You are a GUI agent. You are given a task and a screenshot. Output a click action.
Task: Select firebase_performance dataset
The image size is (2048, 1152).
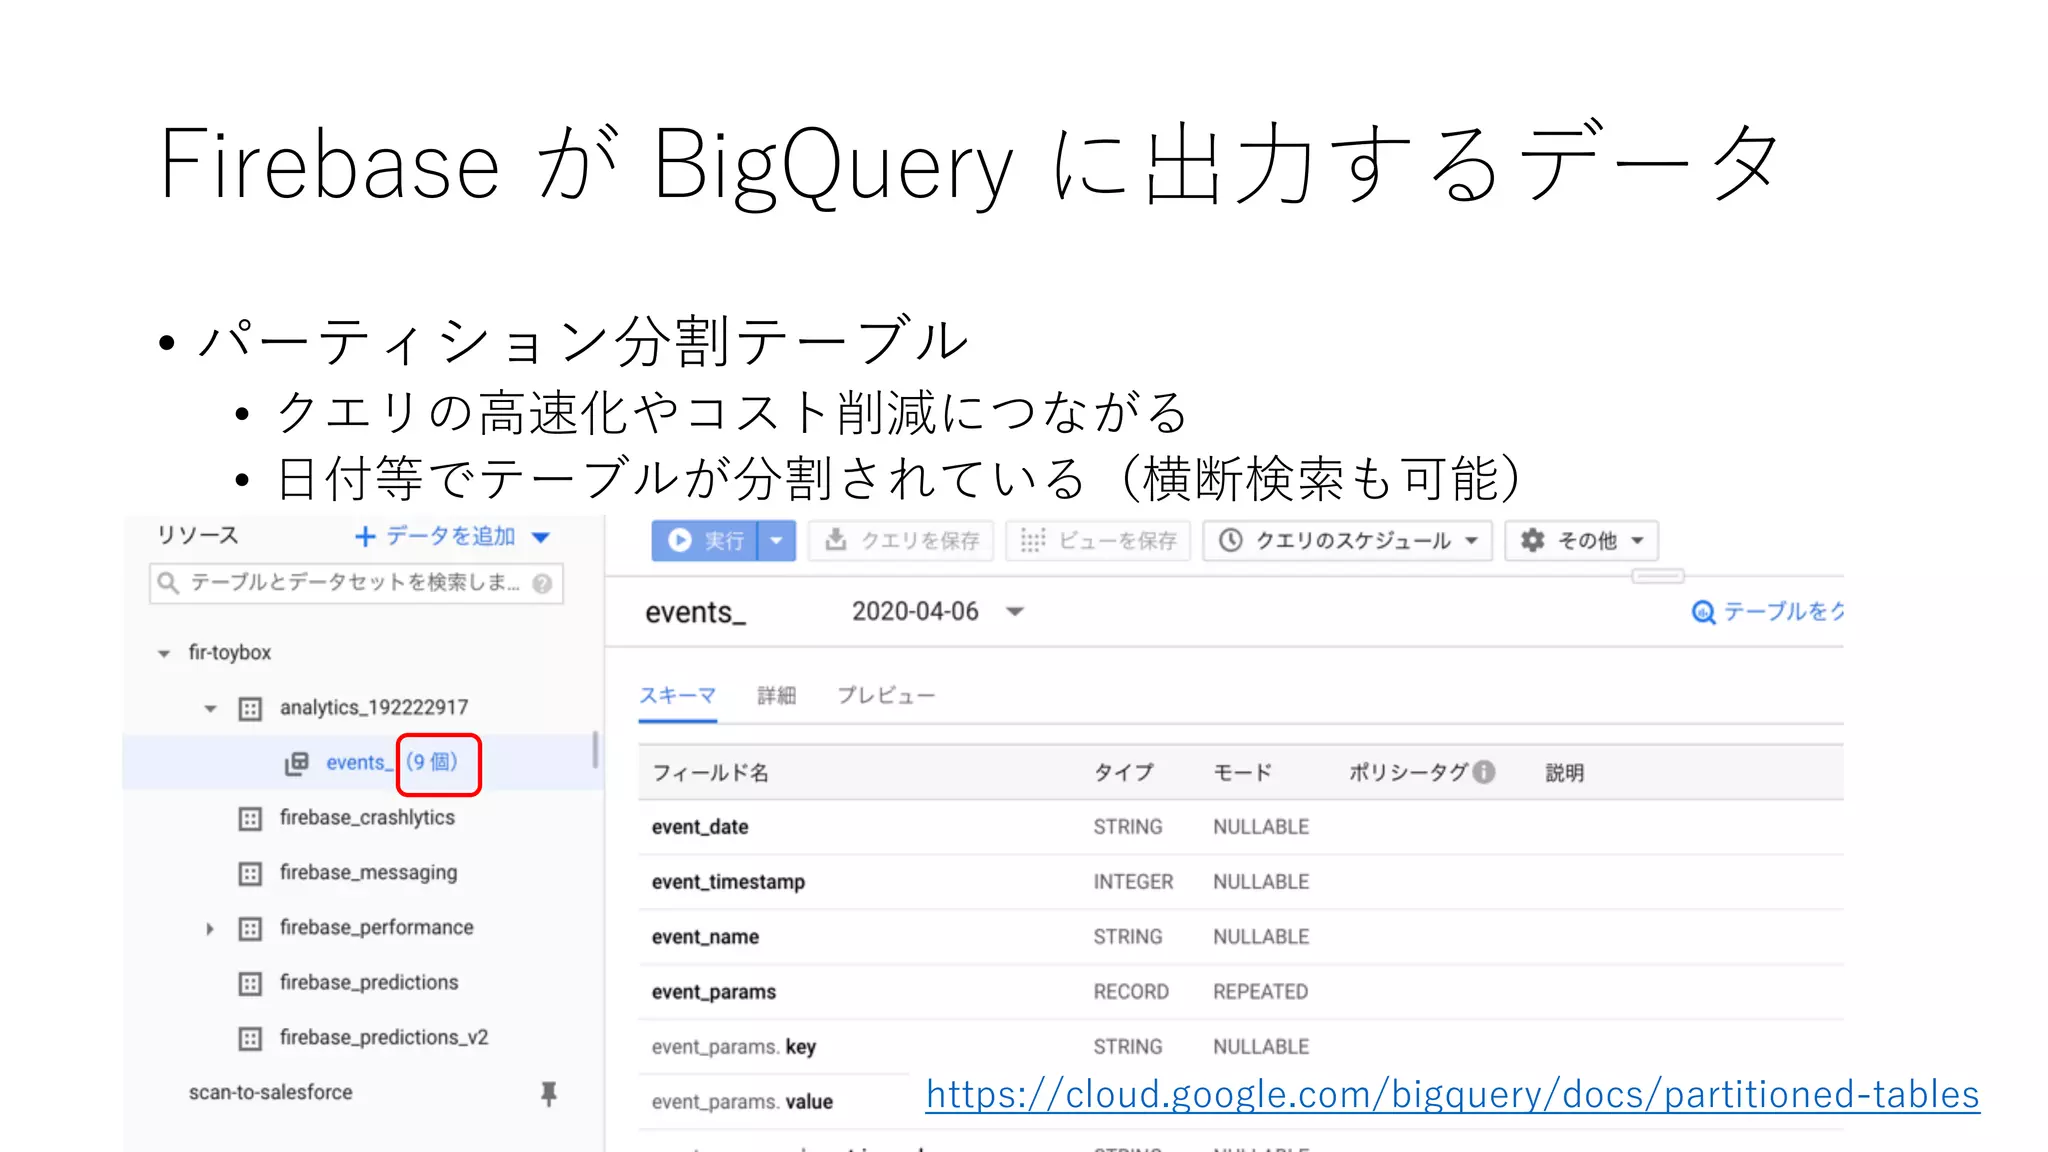(377, 928)
